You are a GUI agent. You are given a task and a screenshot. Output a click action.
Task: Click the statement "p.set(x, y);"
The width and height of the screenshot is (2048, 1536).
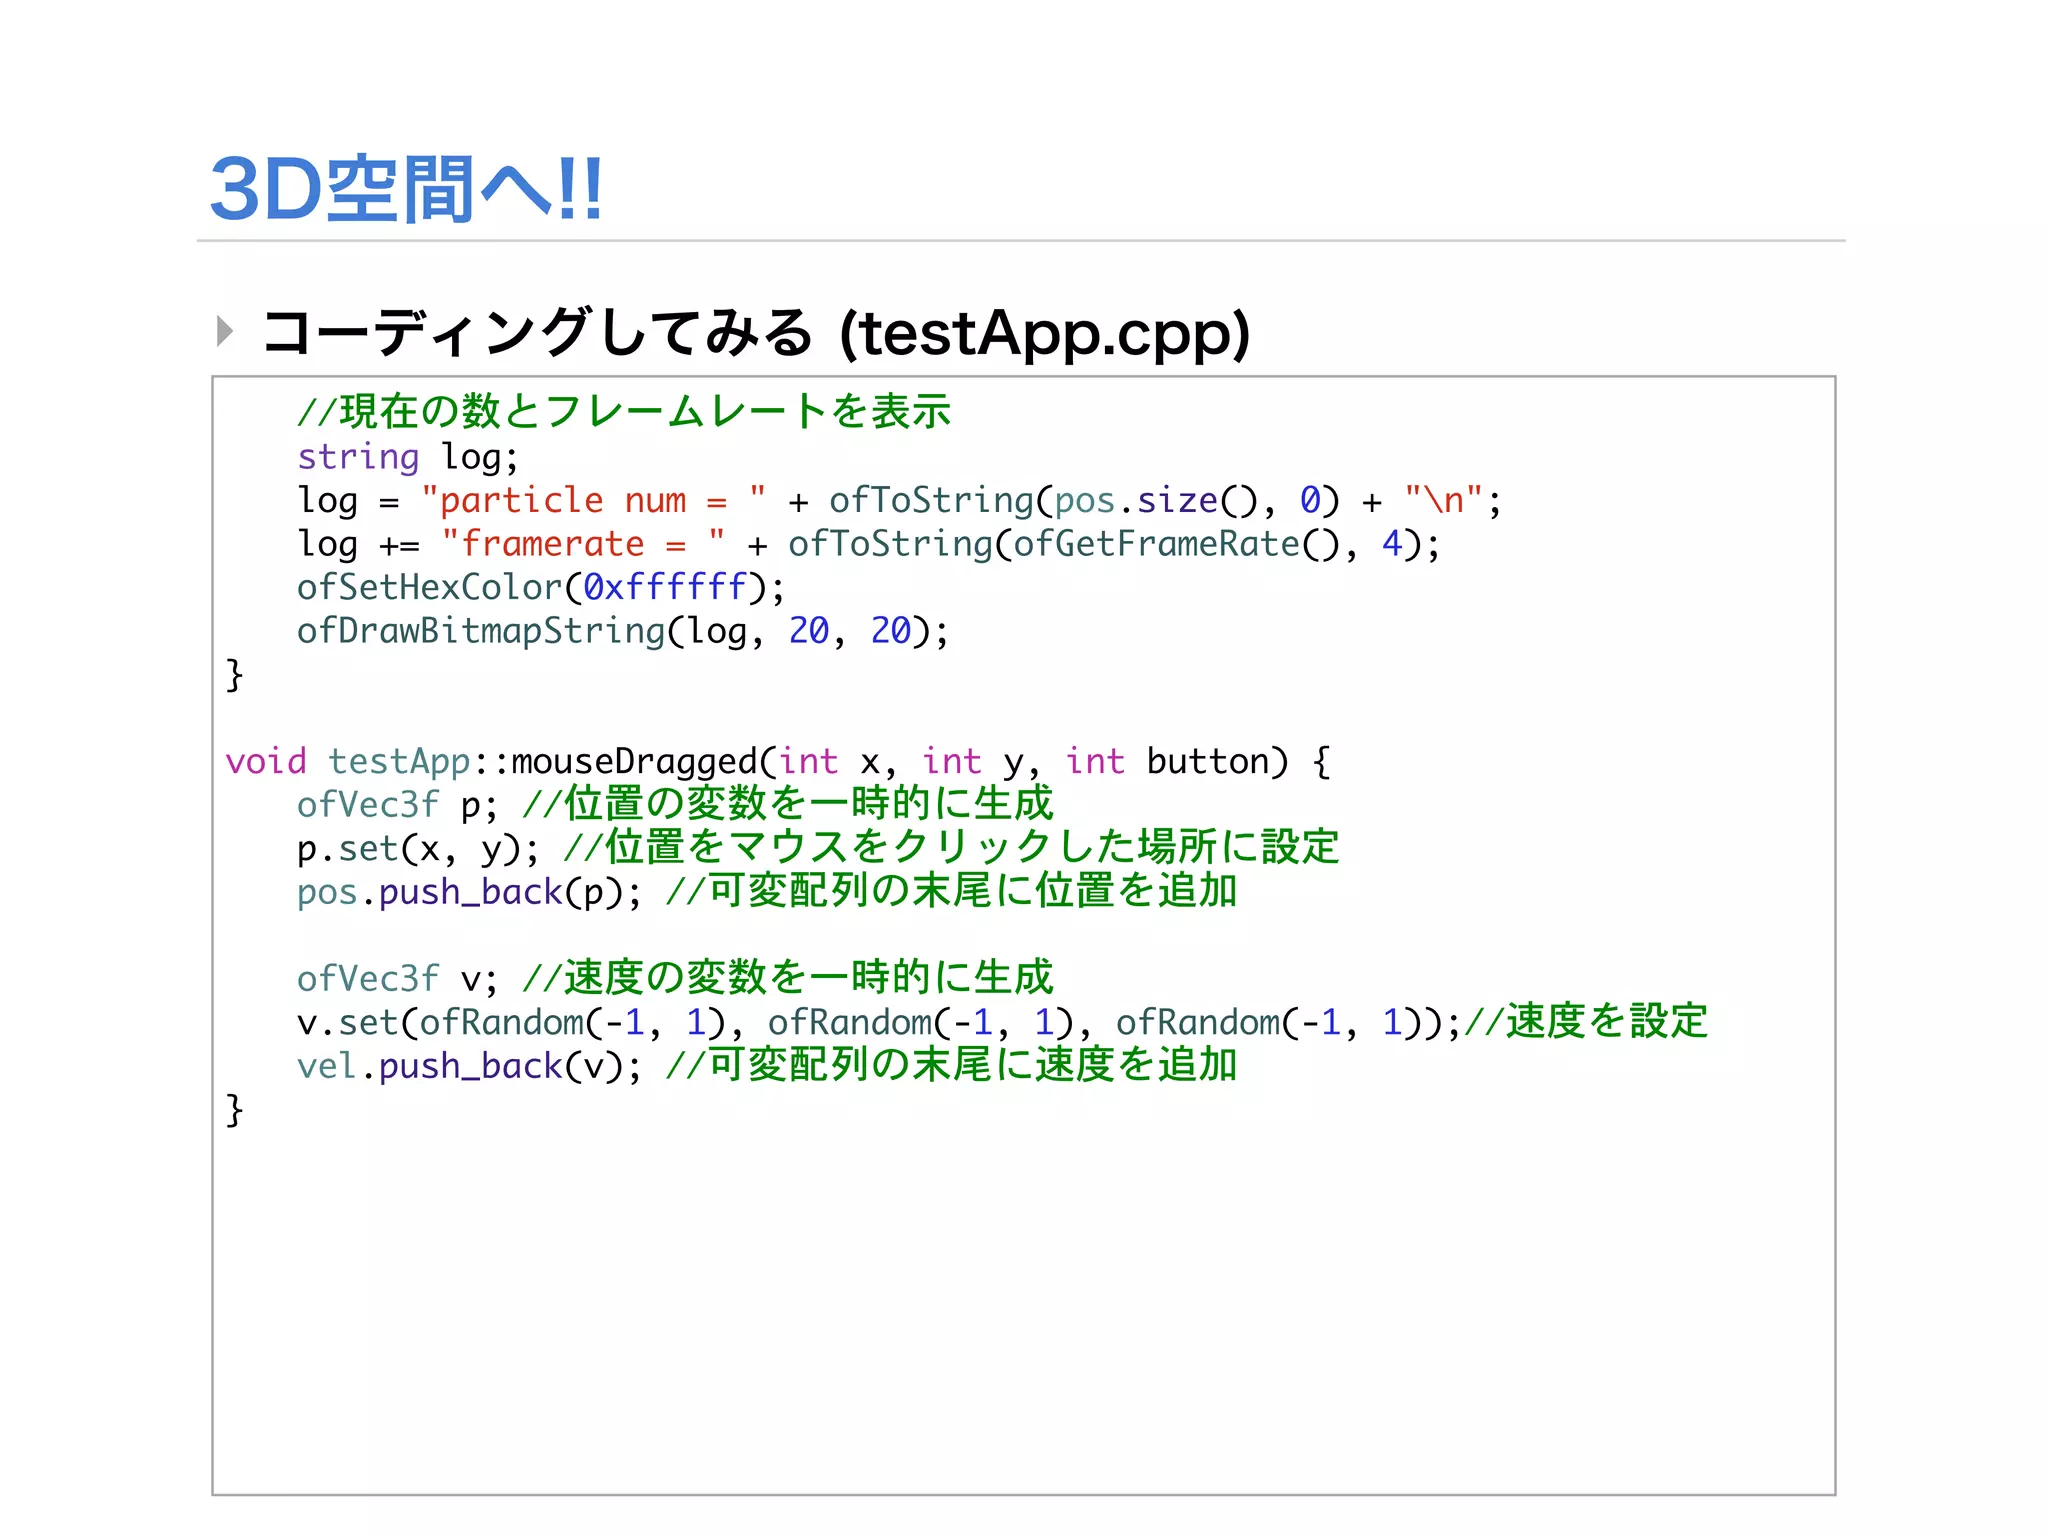coord(418,850)
